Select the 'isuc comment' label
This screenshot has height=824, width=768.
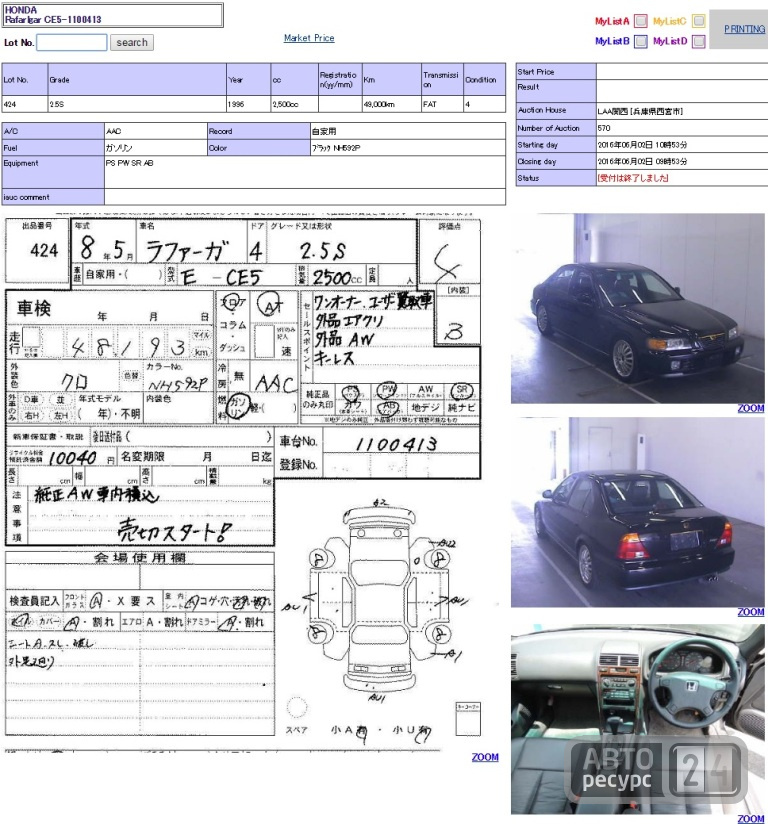tap(26, 198)
